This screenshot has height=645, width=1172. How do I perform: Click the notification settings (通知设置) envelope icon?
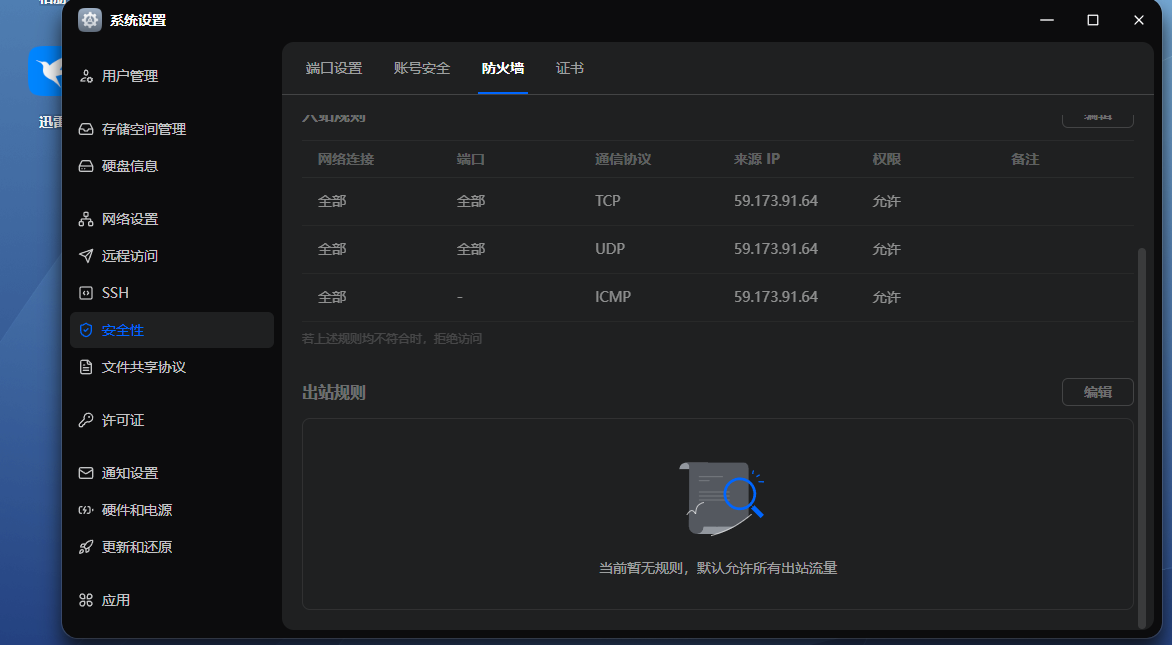coord(86,473)
